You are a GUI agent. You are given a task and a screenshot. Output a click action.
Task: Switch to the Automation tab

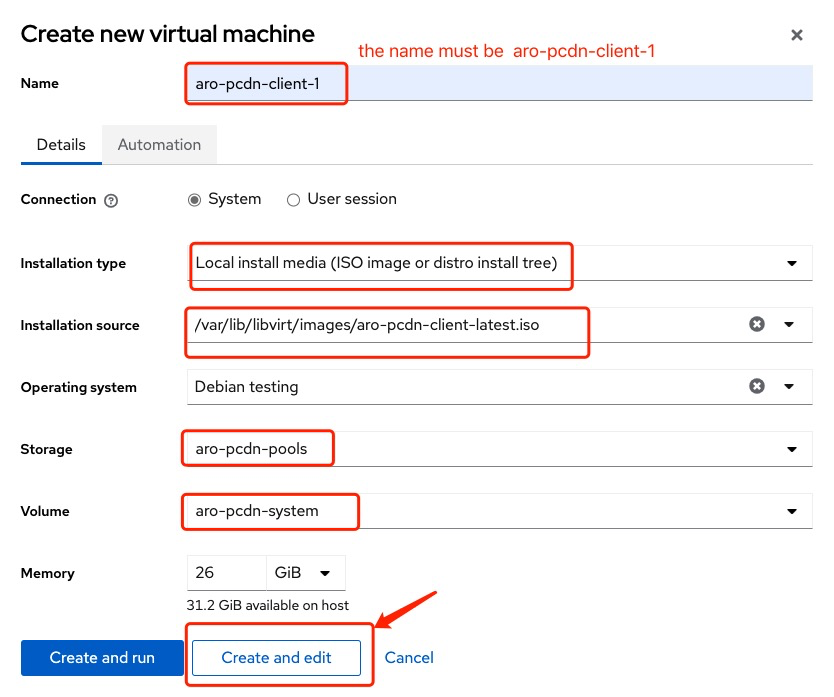[x=159, y=144]
